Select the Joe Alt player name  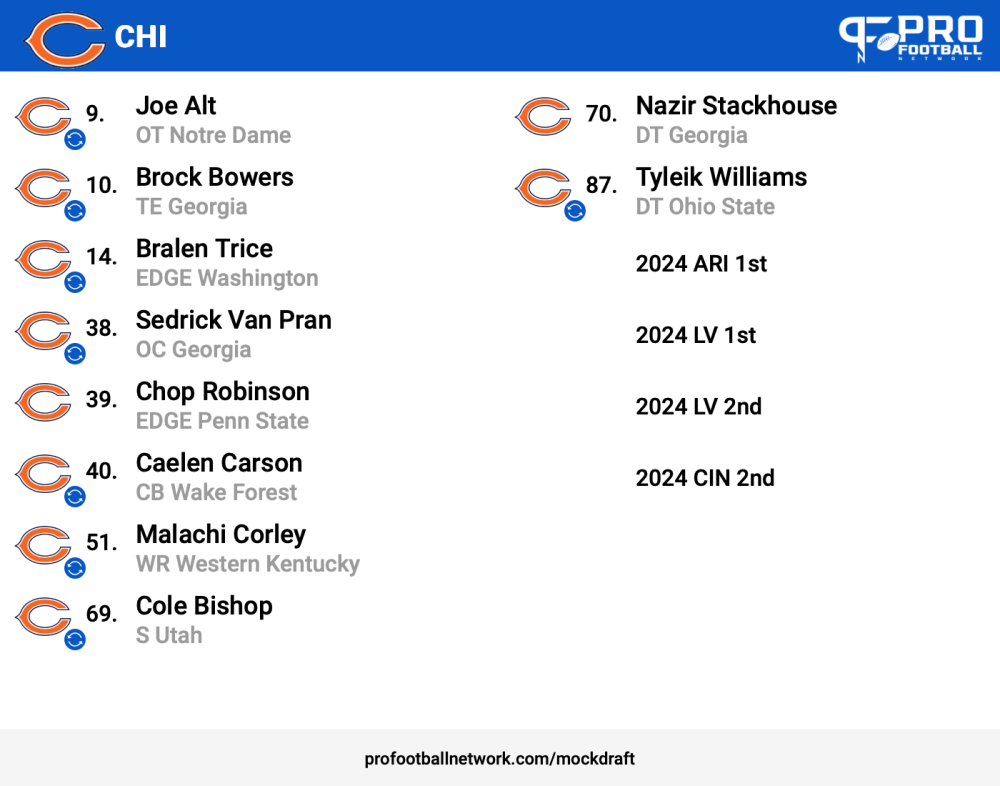(x=176, y=106)
